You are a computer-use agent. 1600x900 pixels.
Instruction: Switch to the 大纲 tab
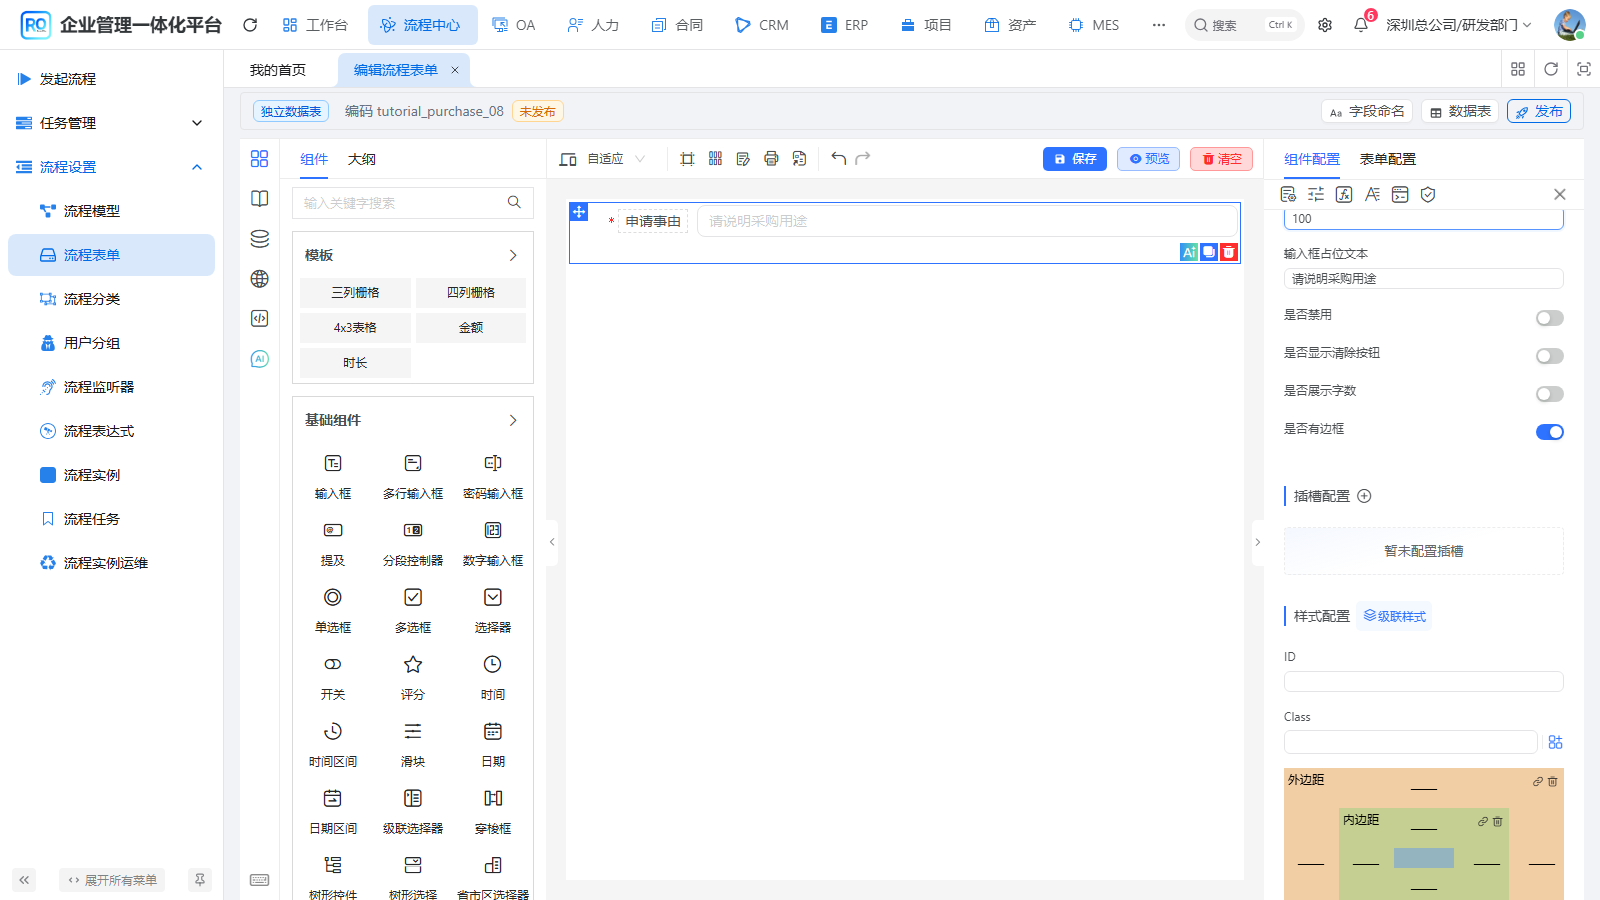[362, 159]
